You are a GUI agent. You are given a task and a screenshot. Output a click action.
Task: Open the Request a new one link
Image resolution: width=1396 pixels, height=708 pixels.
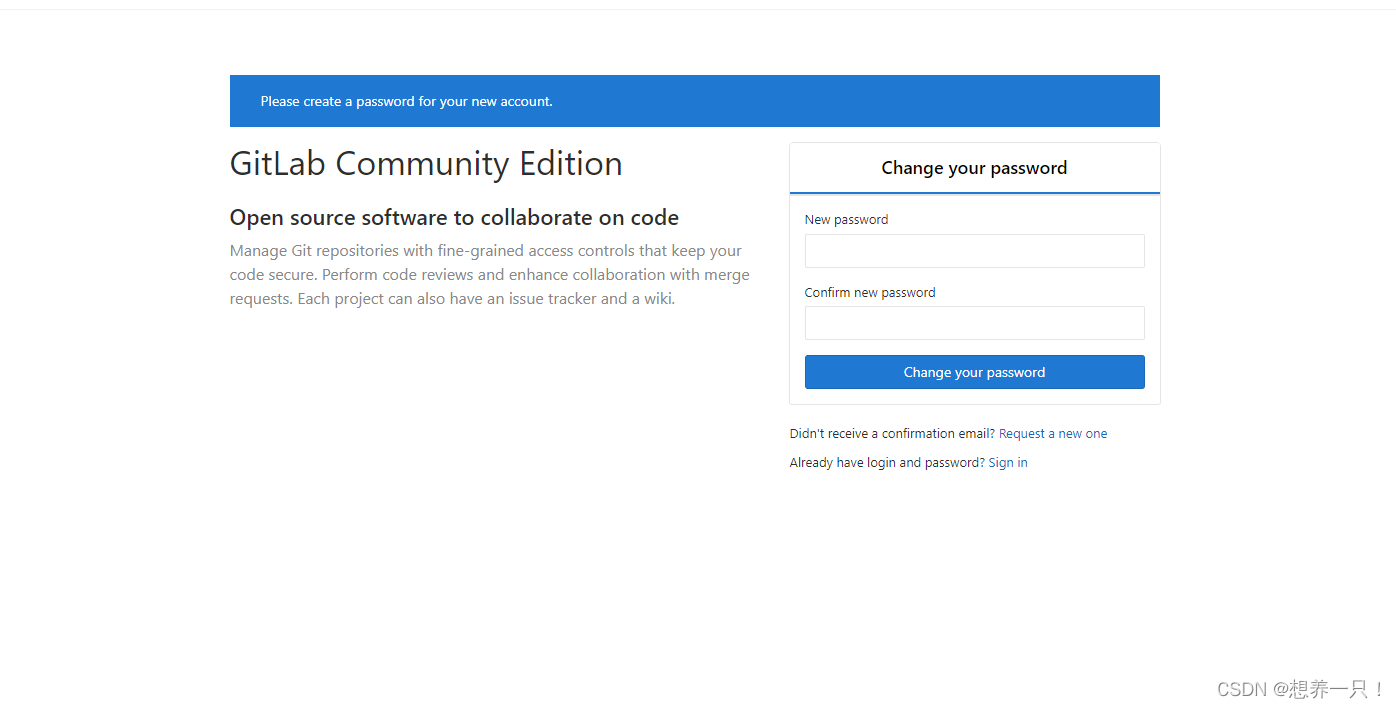coord(1053,434)
